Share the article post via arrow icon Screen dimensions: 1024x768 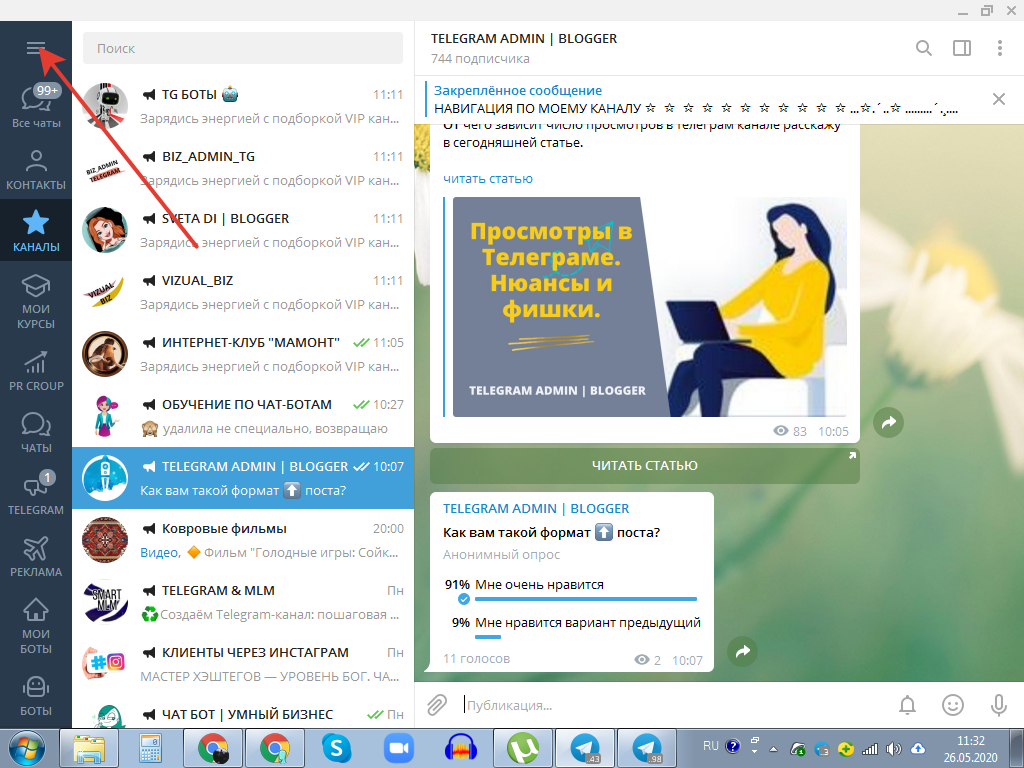887,423
